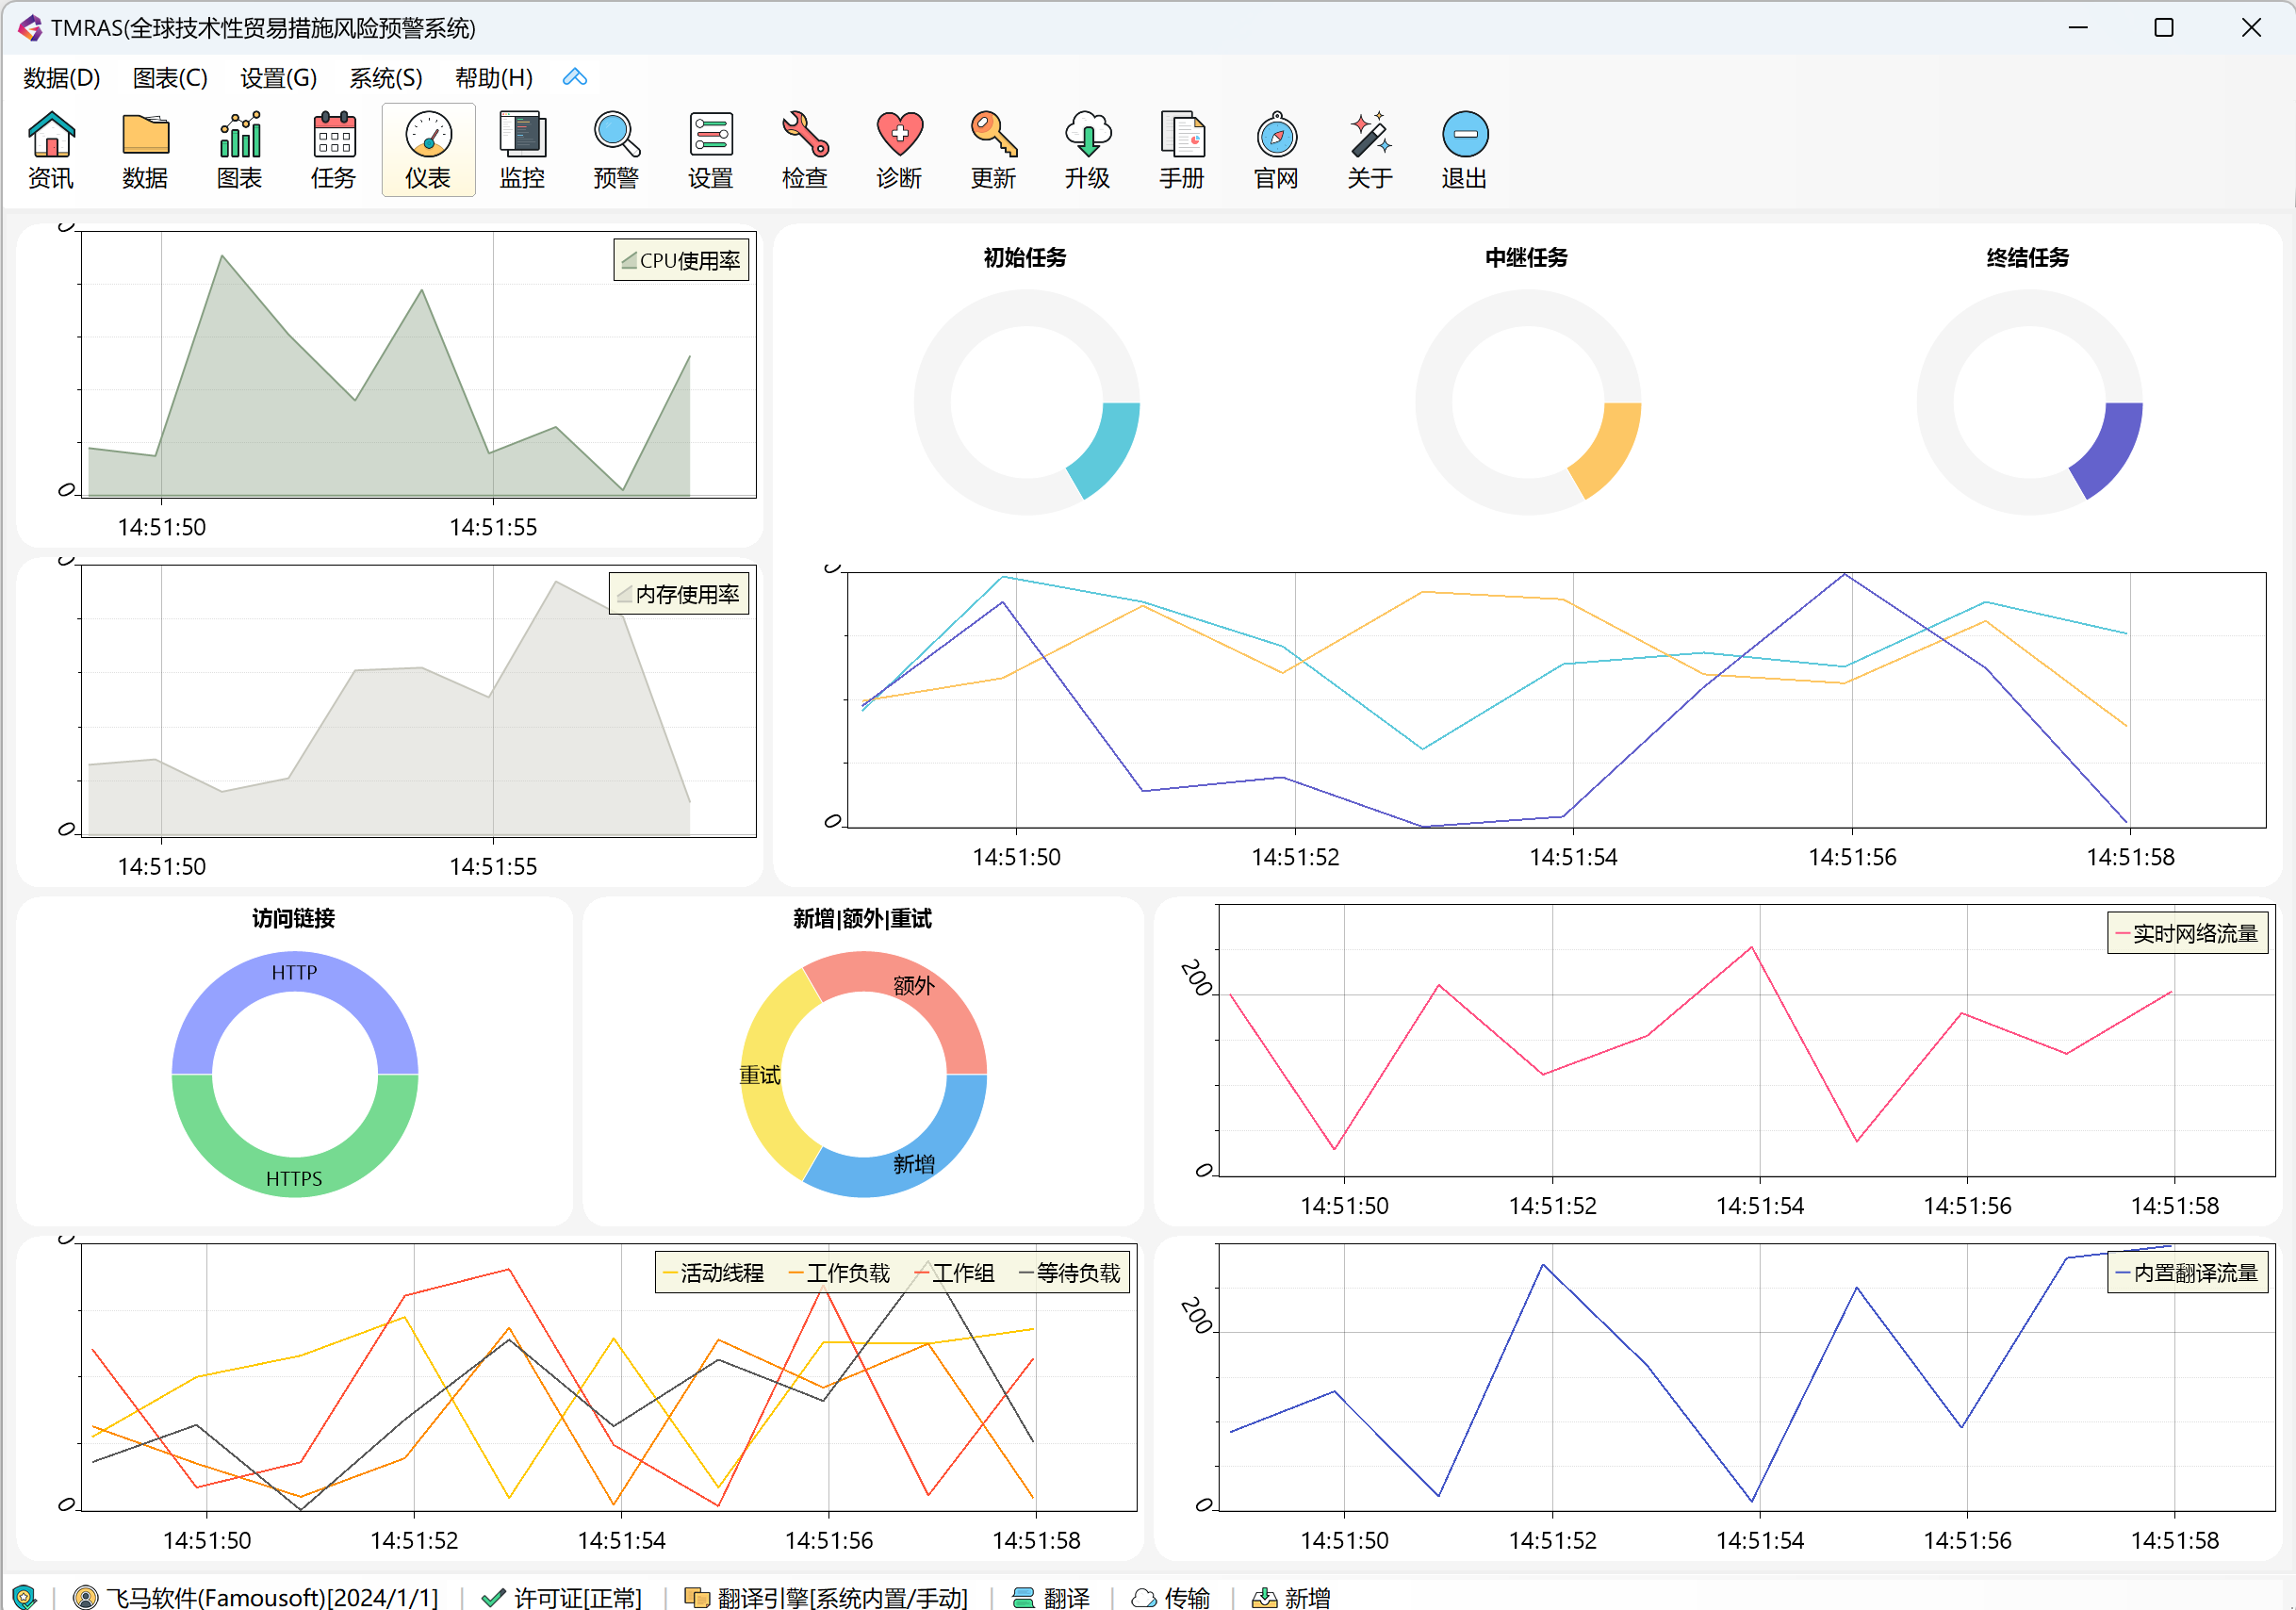This screenshot has width=2296, height=1610.
Task: Click 许可证[正常] status text
Action: tap(578, 1597)
